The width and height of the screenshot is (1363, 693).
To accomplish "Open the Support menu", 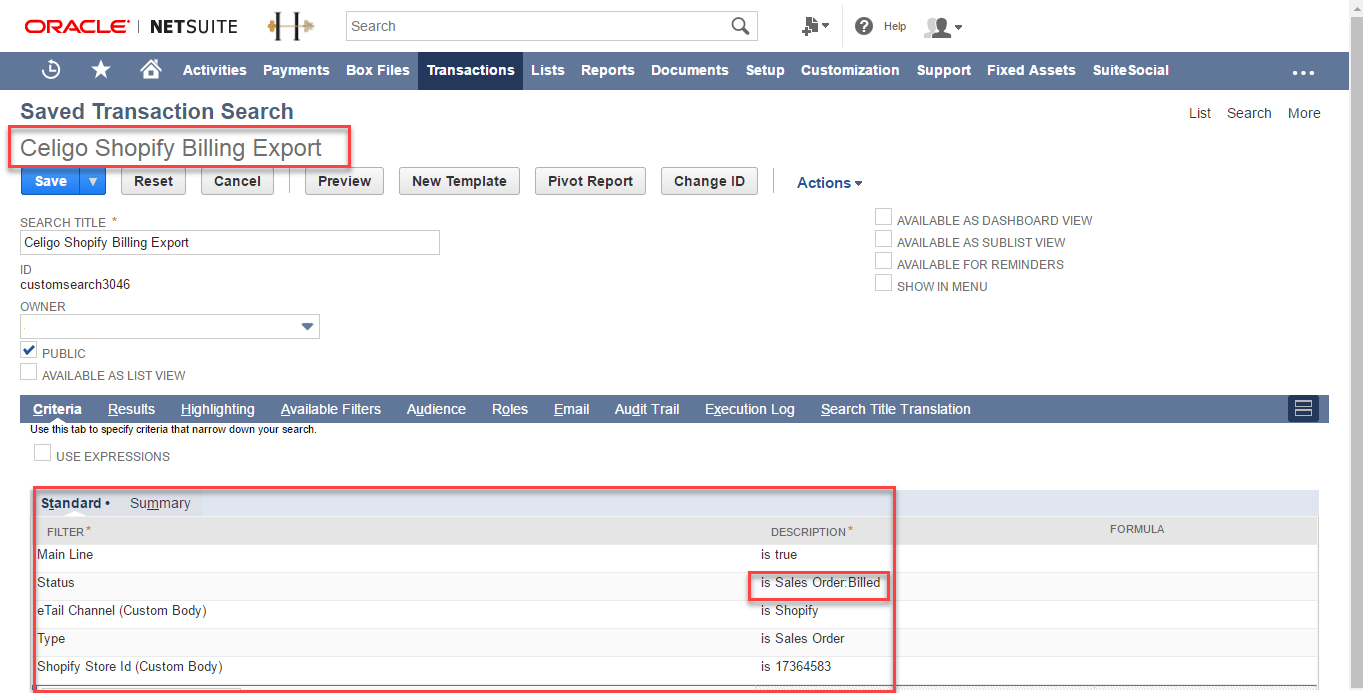I will click(944, 70).
